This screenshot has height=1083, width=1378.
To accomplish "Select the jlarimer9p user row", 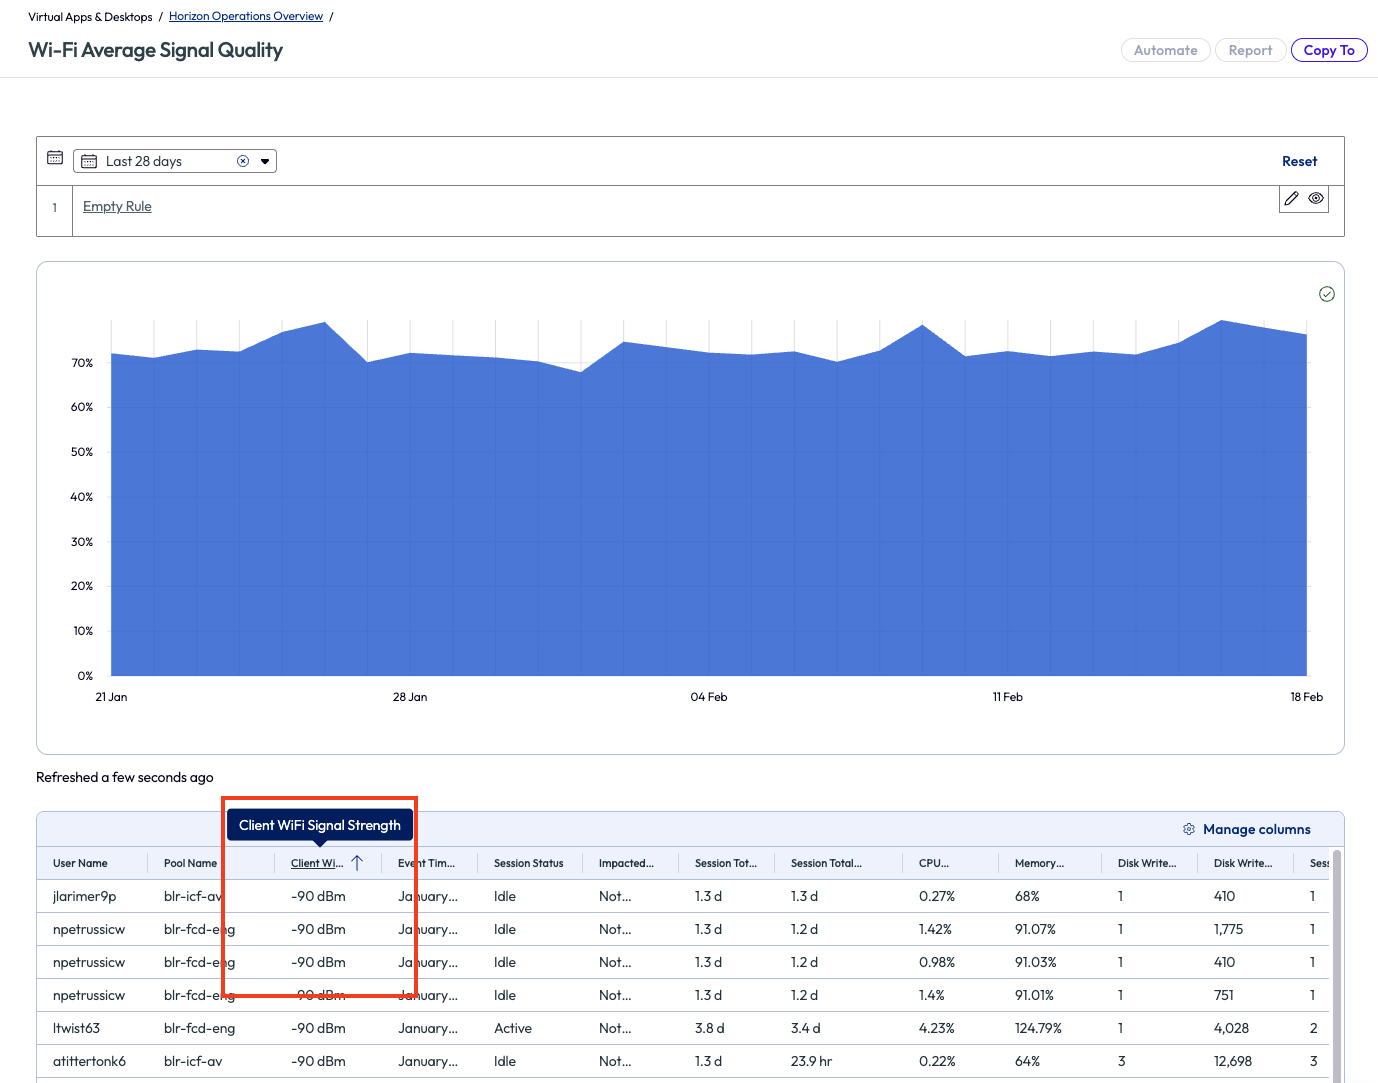I will pos(86,896).
